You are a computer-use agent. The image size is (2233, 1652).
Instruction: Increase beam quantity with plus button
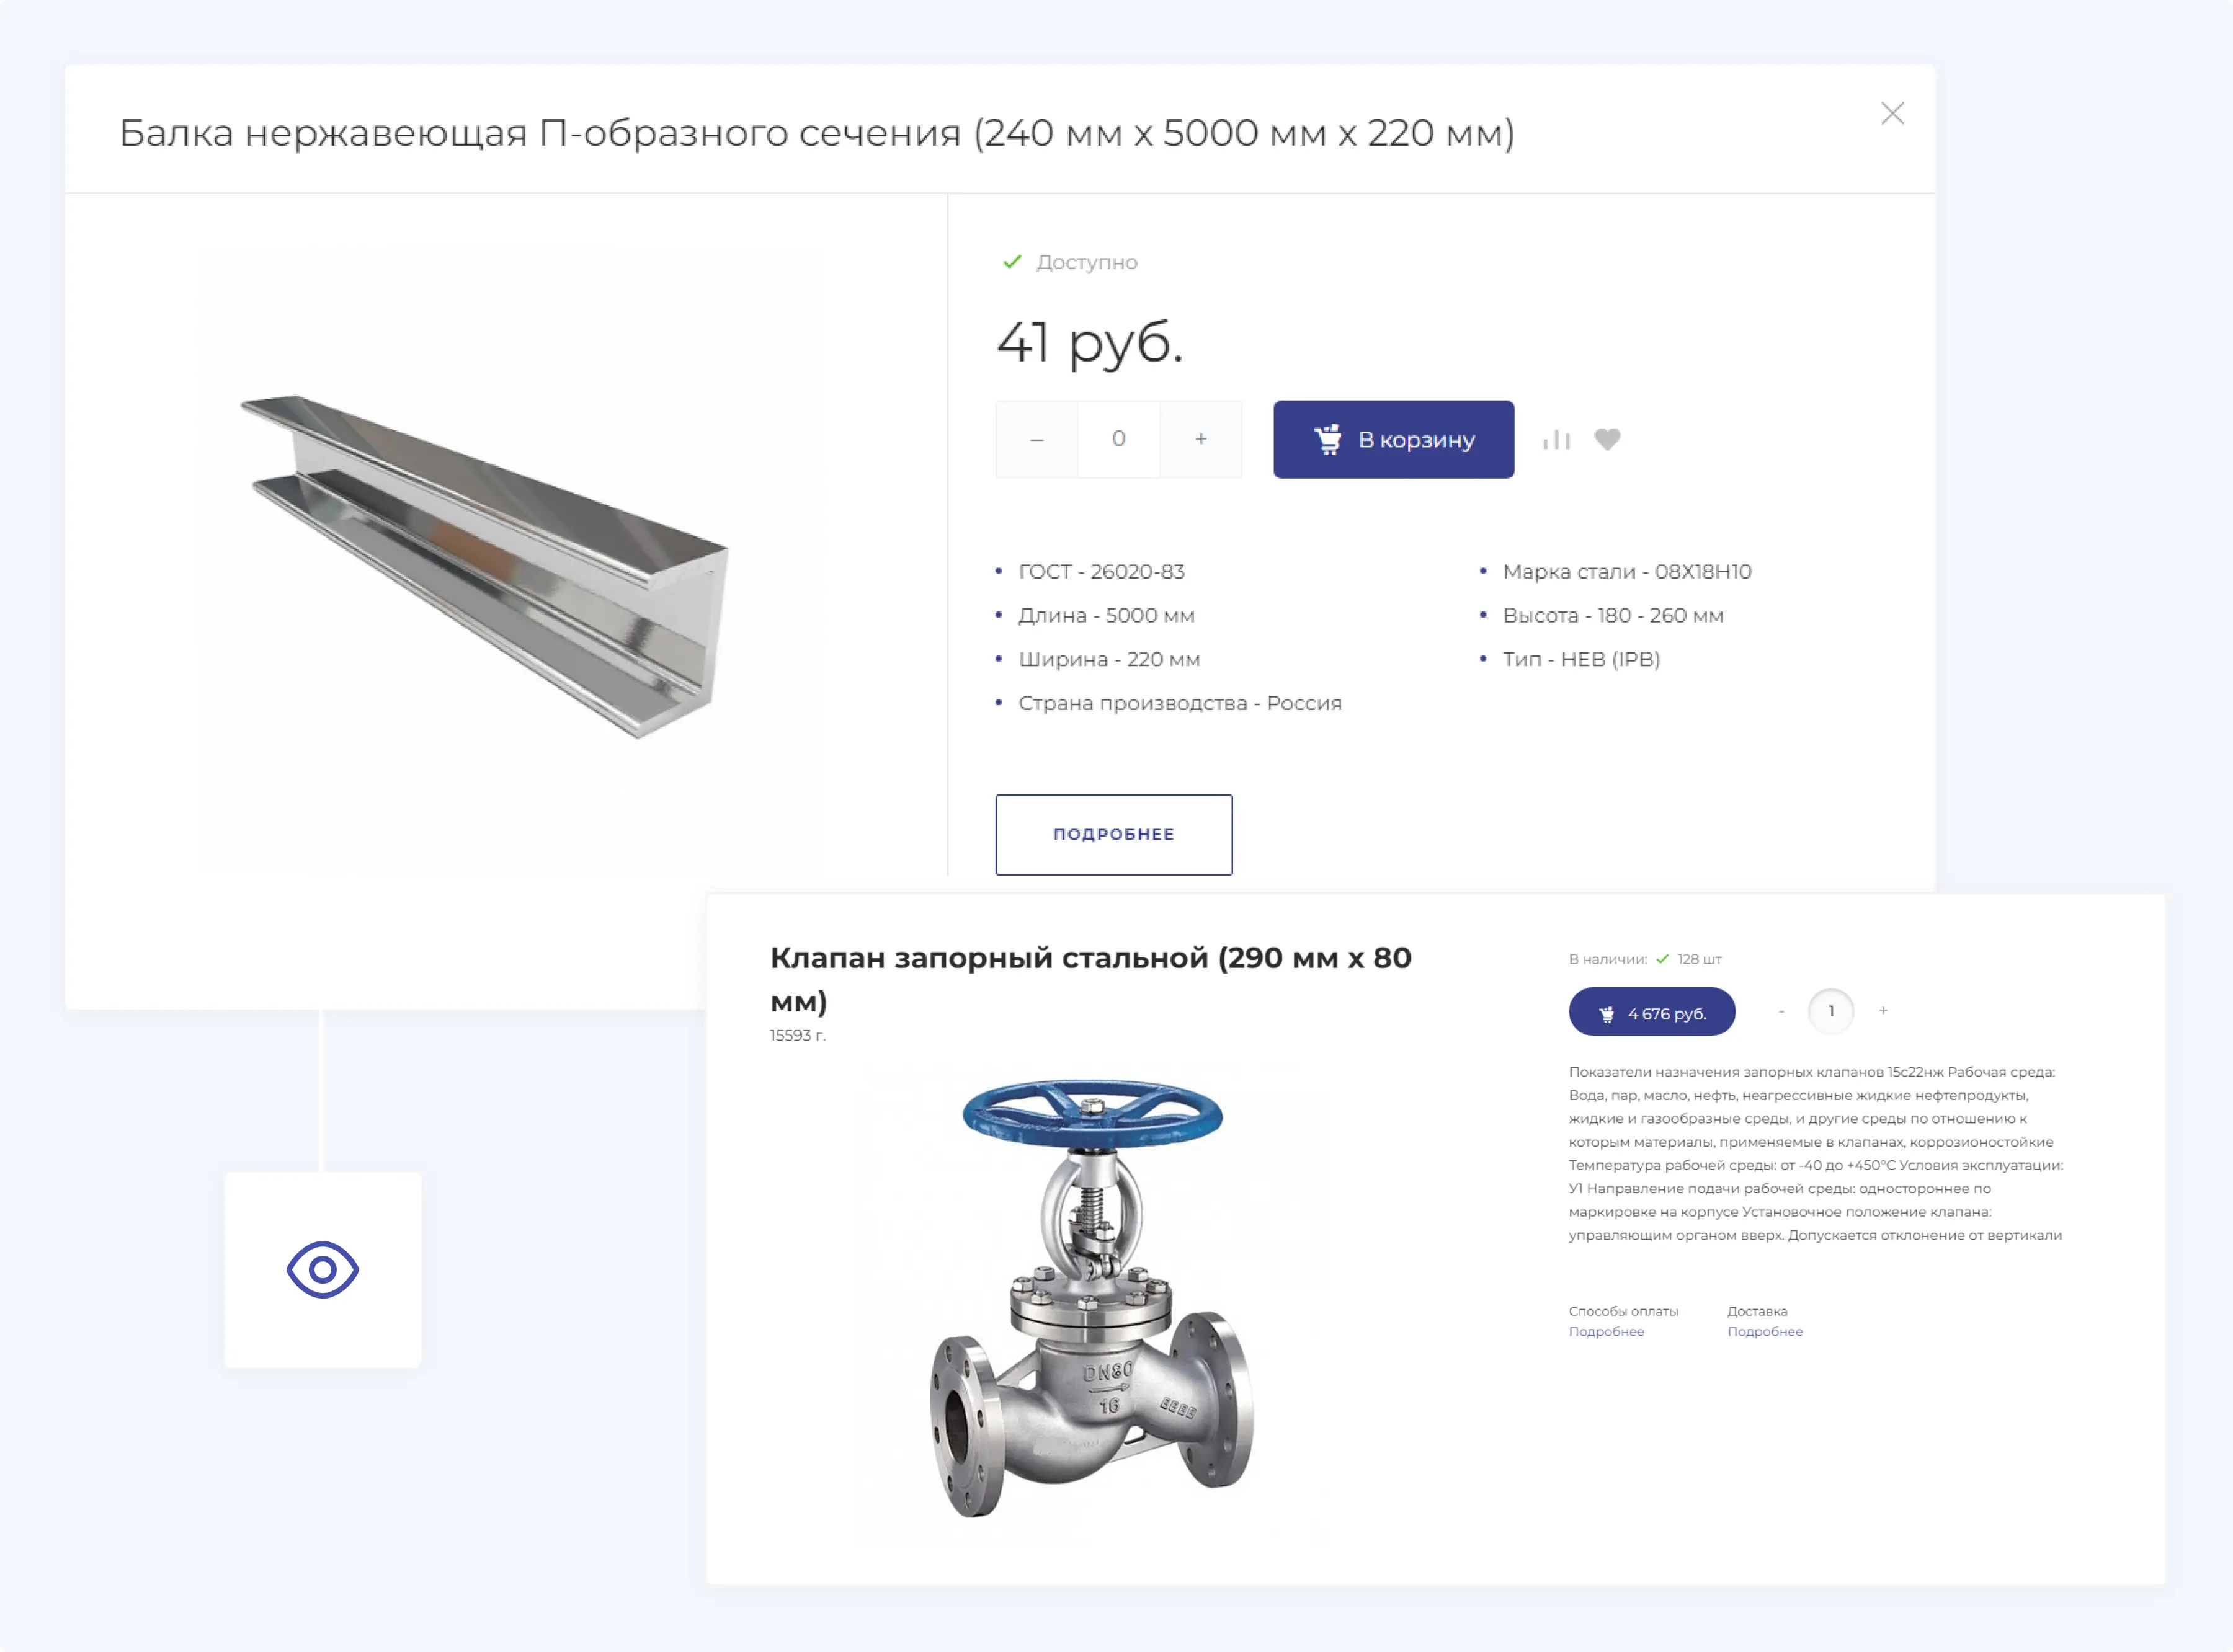click(x=1201, y=439)
